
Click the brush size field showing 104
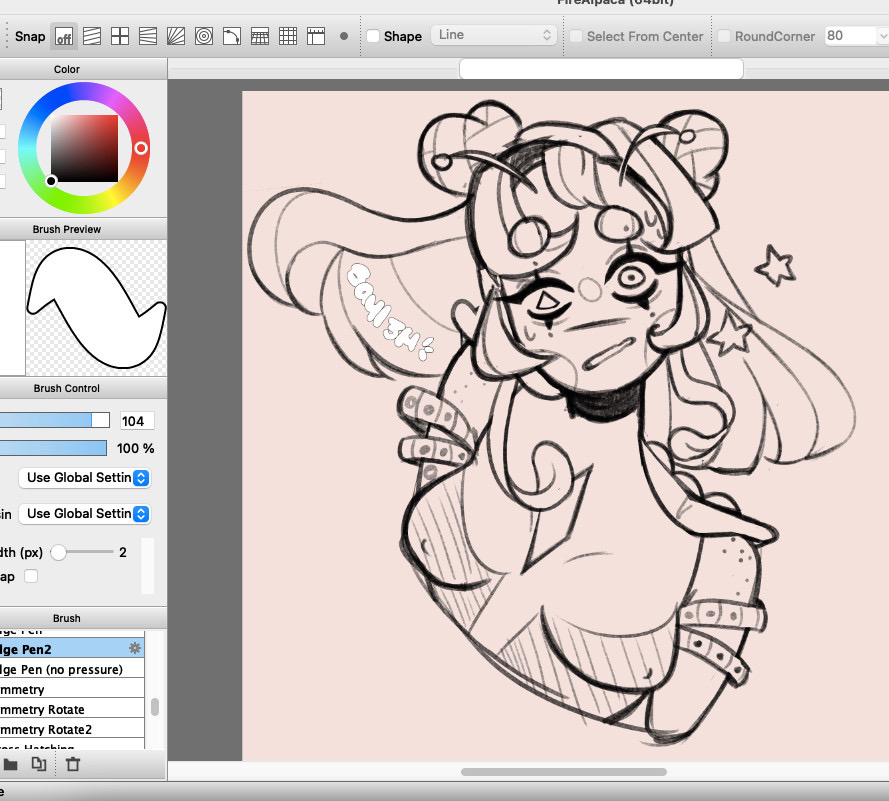coord(136,421)
